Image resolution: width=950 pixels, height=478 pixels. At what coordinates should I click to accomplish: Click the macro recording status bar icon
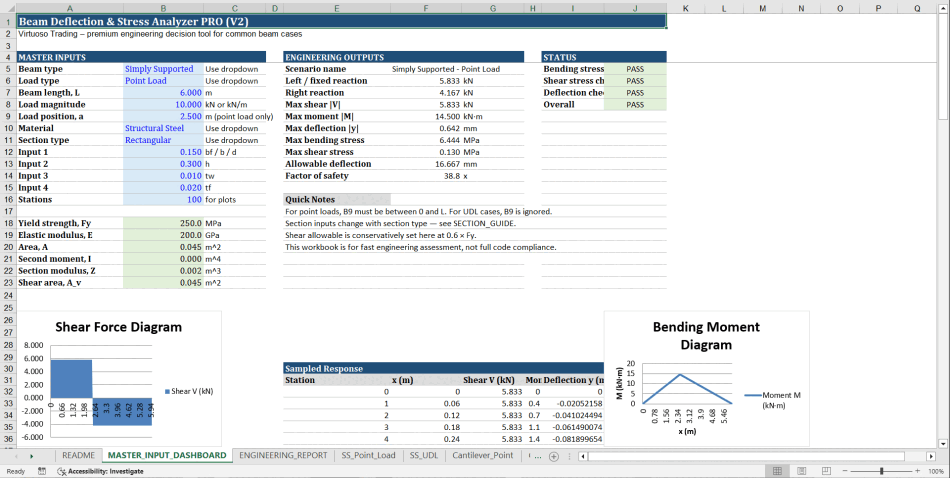point(42,471)
